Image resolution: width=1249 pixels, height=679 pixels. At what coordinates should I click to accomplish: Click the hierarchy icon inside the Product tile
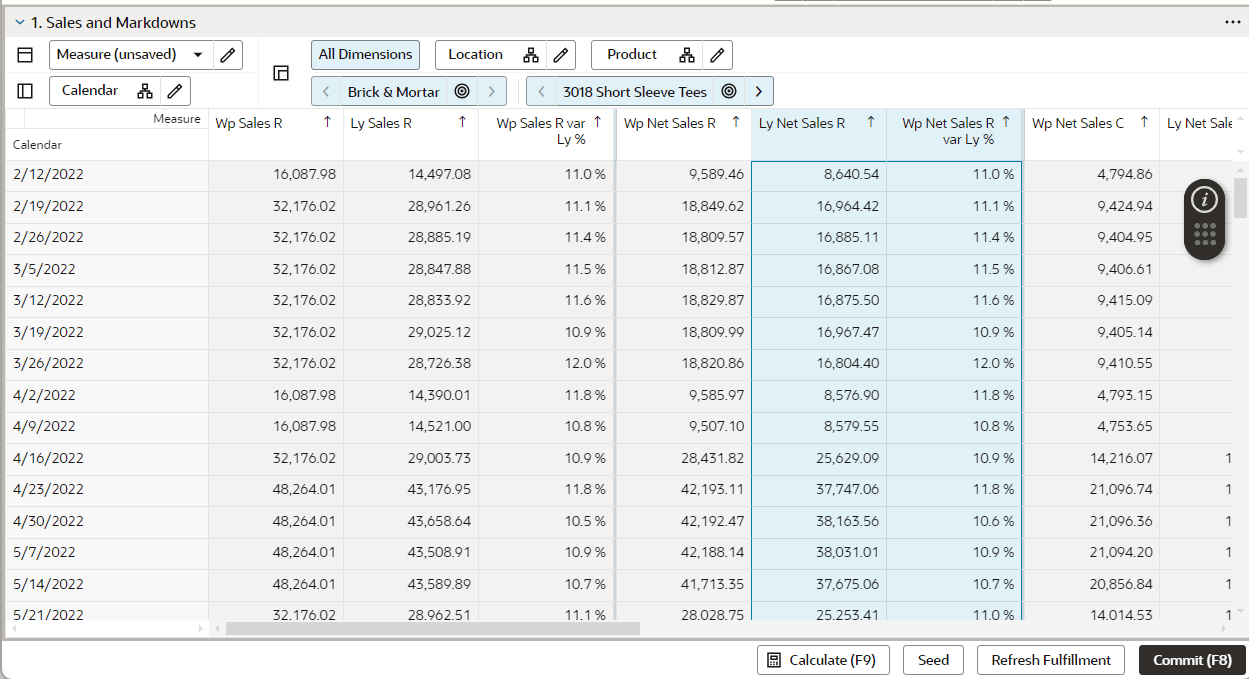pyautogui.click(x=689, y=55)
